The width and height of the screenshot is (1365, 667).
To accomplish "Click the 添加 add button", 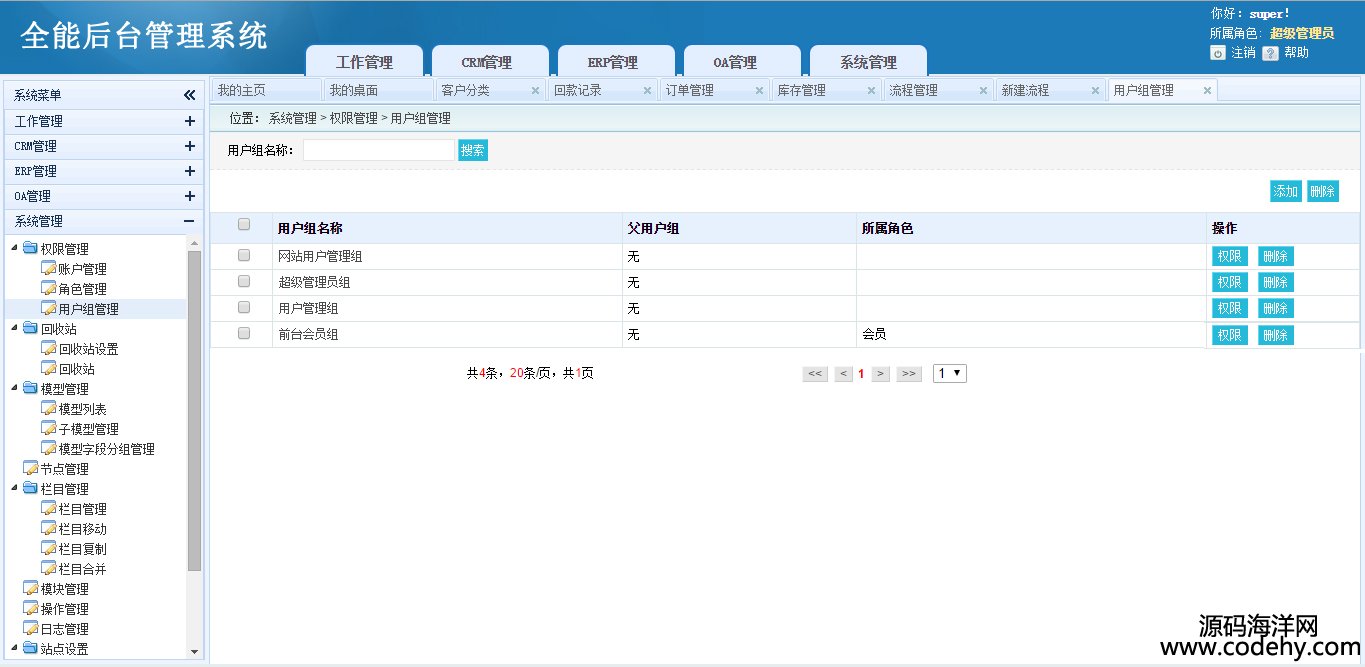I will tap(1286, 192).
